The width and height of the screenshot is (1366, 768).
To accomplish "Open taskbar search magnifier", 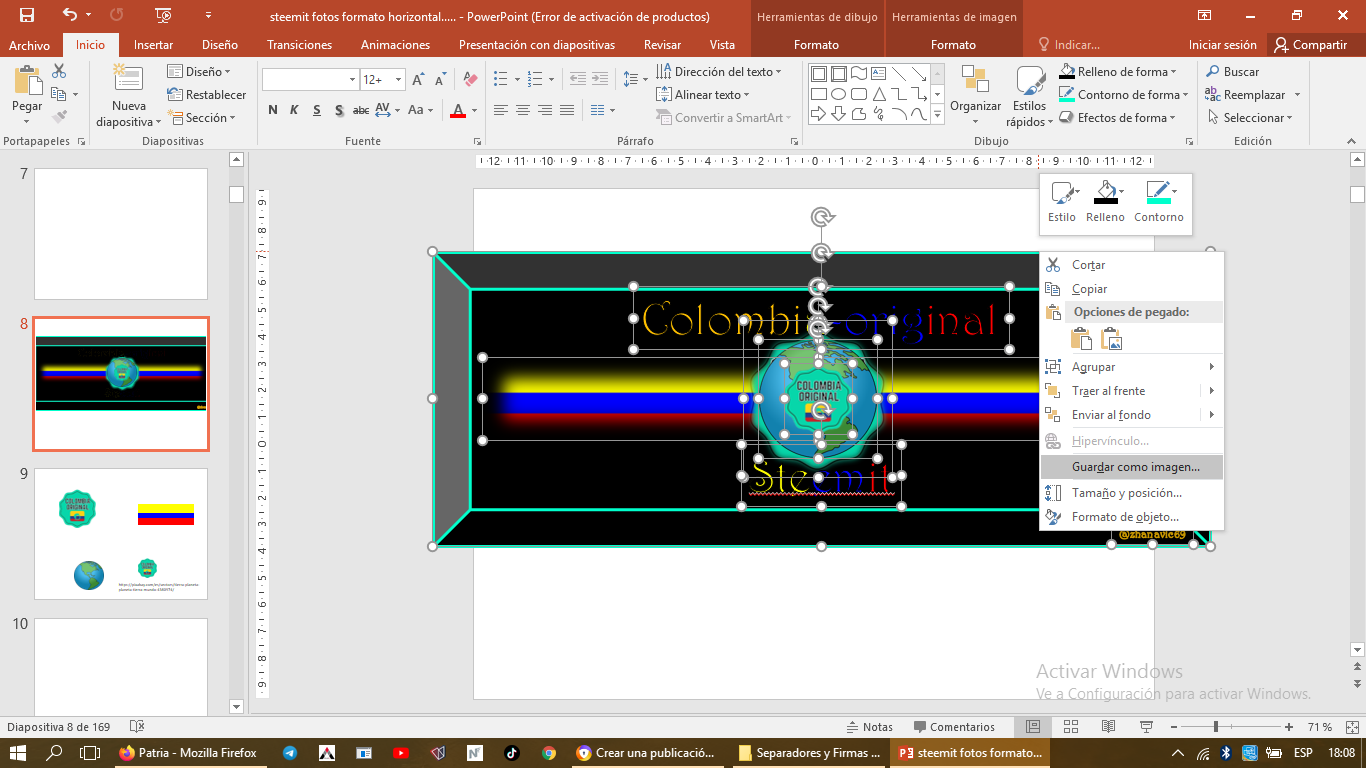I will pyautogui.click(x=55, y=753).
